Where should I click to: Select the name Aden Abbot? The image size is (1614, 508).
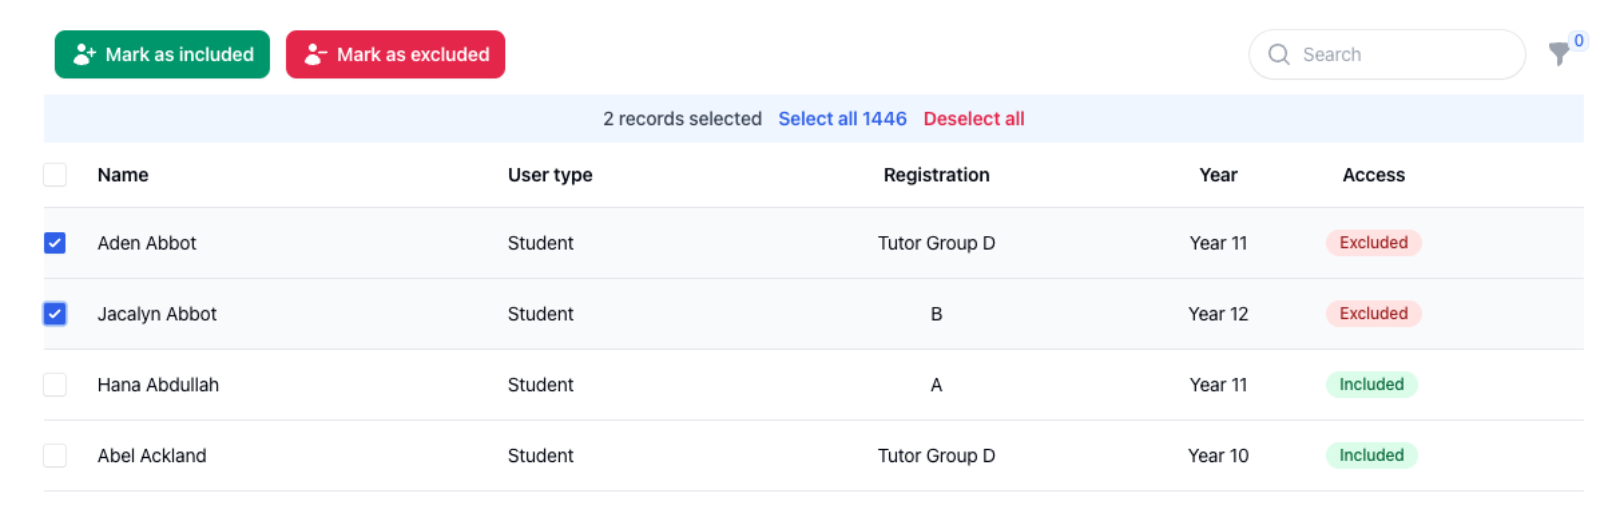[147, 243]
